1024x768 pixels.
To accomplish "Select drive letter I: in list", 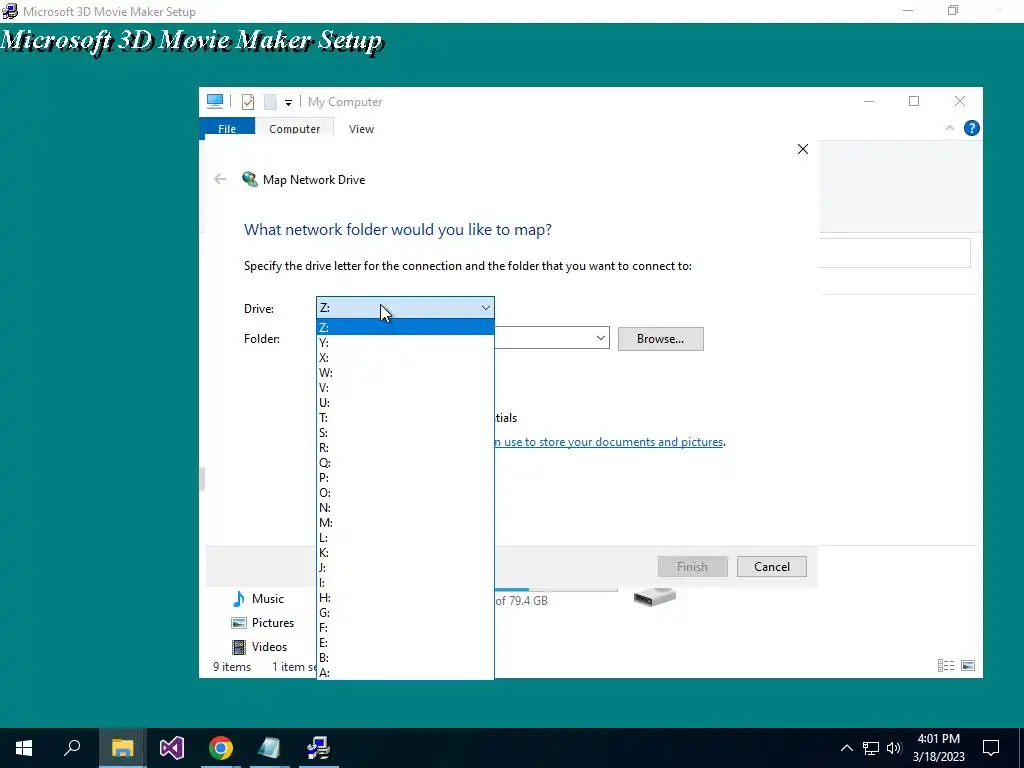I will coord(406,583).
